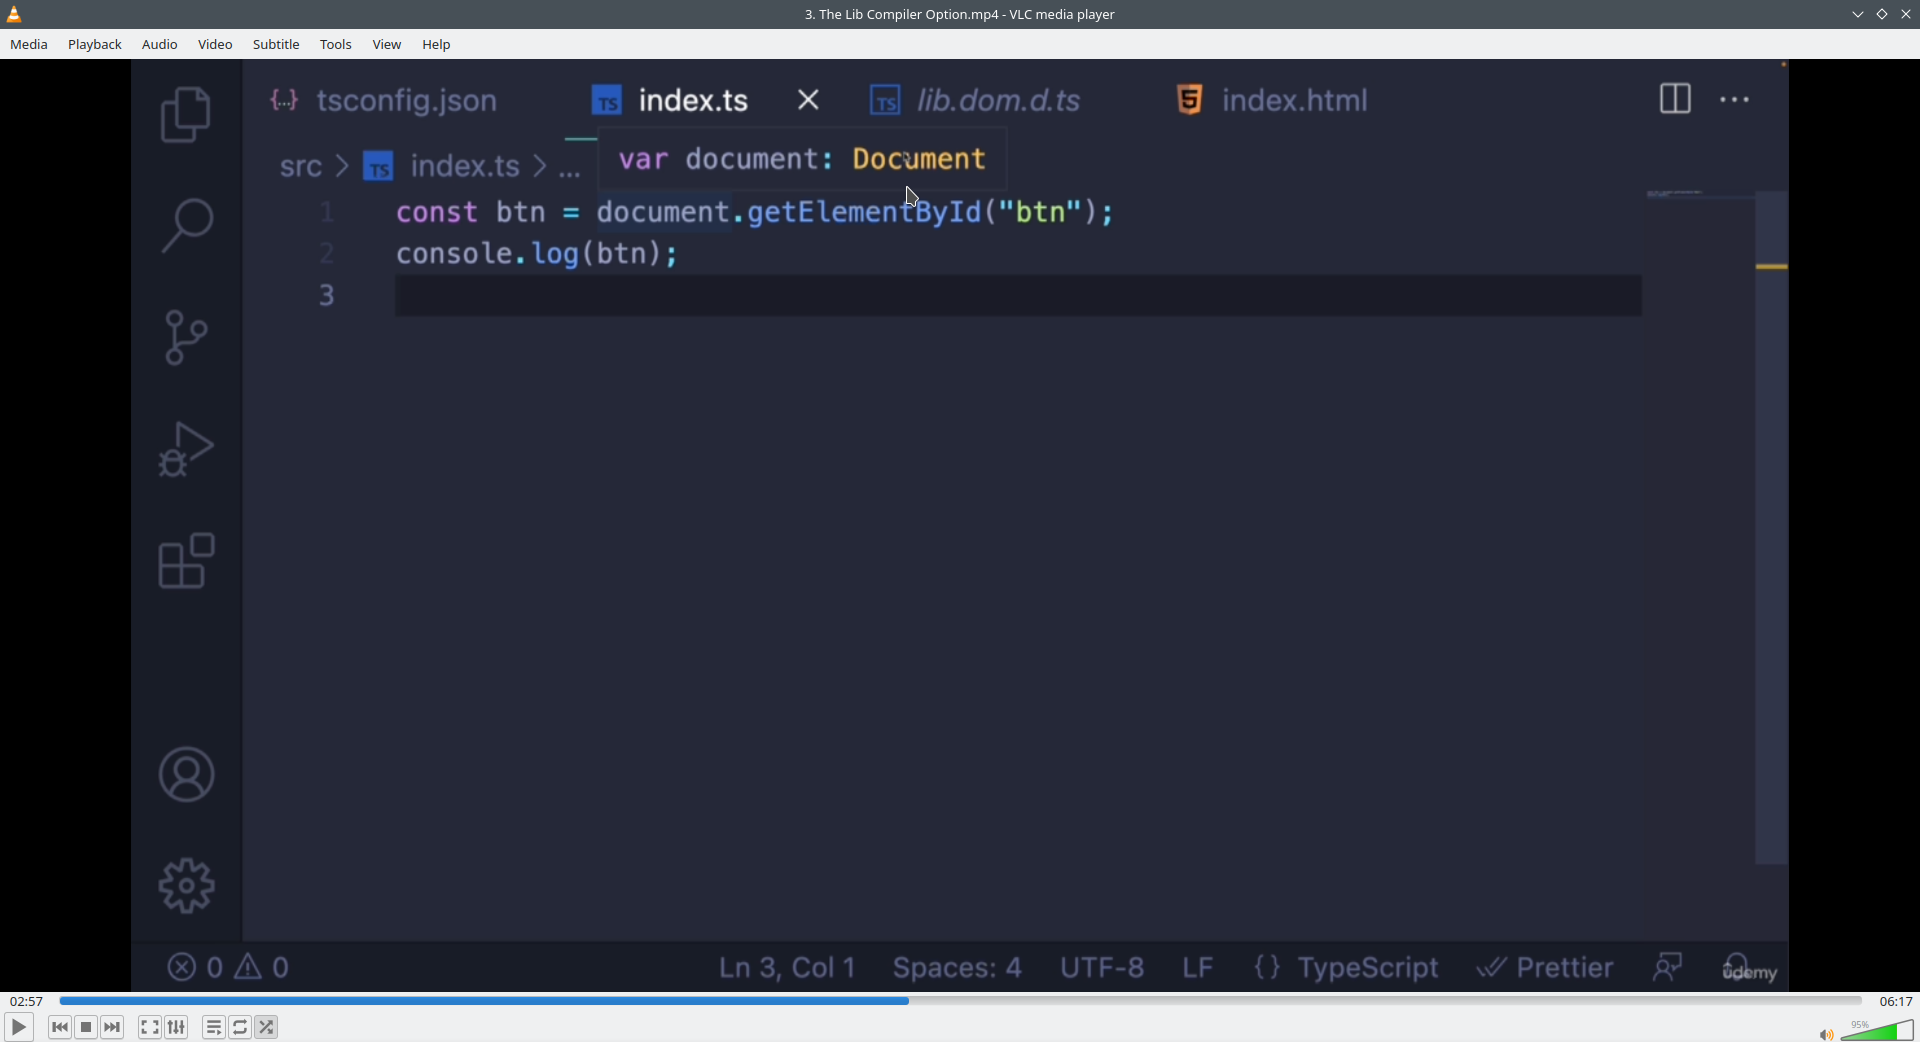
Task: Change indentation via Spaces: 4
Action: click(x=957, y=968)
